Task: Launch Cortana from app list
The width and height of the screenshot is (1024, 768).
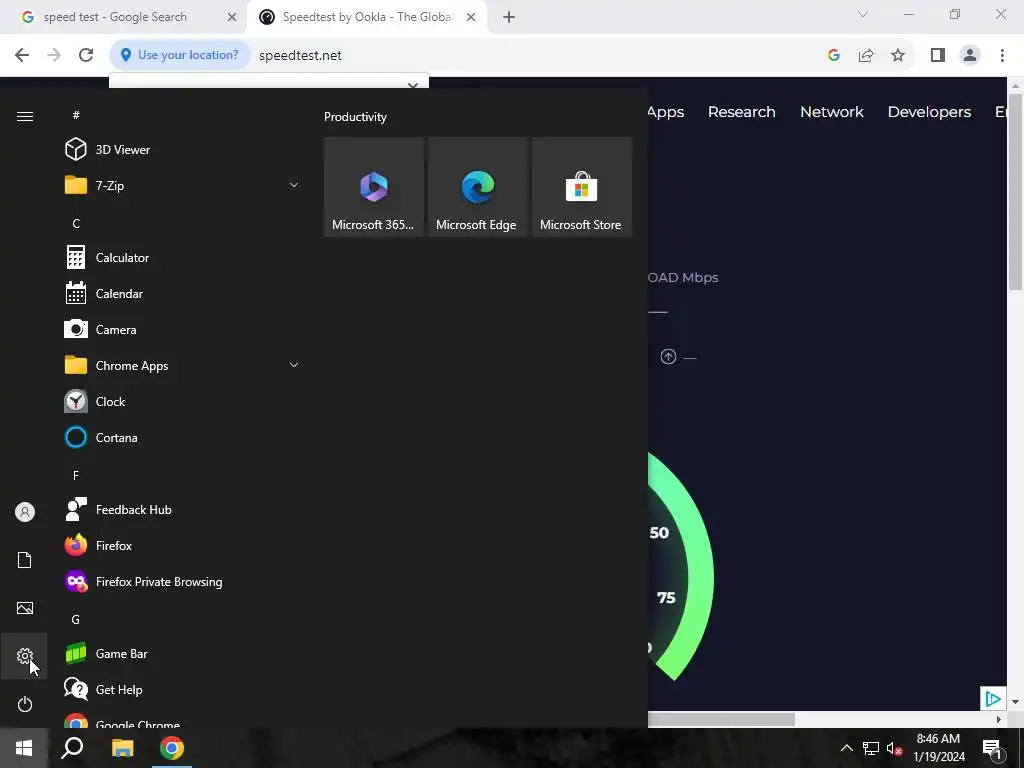Action: [181, 437]
